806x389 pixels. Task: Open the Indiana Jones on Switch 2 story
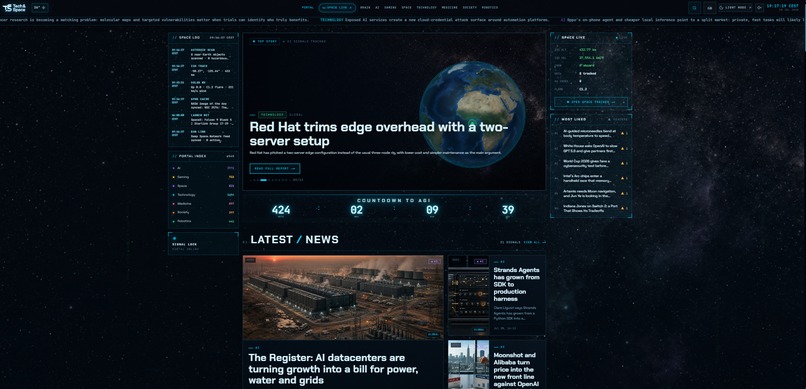(590, 208)
